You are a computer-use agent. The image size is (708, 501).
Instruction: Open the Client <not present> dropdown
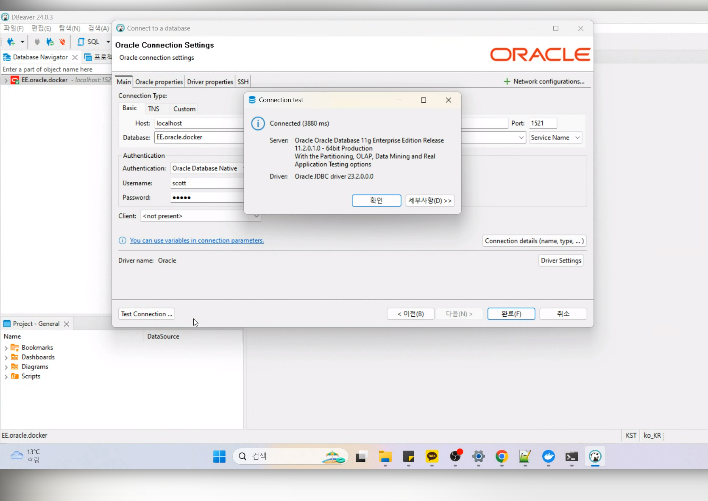coord(200,216)
